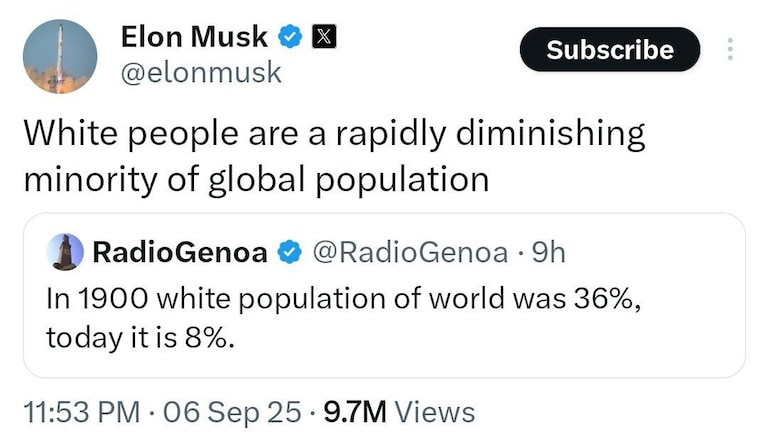Open Elon Musk's rocket profile picture
This screenshot has width=768, height=448.
click(x=60, y=57)
